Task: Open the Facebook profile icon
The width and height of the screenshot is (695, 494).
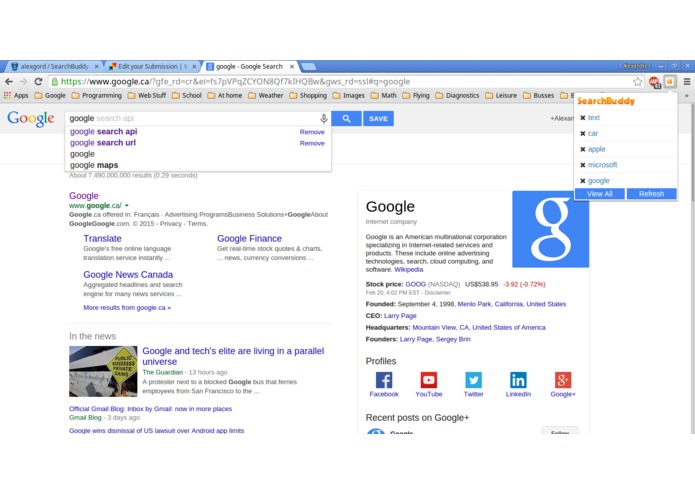Action: click(x=384, y=380)
